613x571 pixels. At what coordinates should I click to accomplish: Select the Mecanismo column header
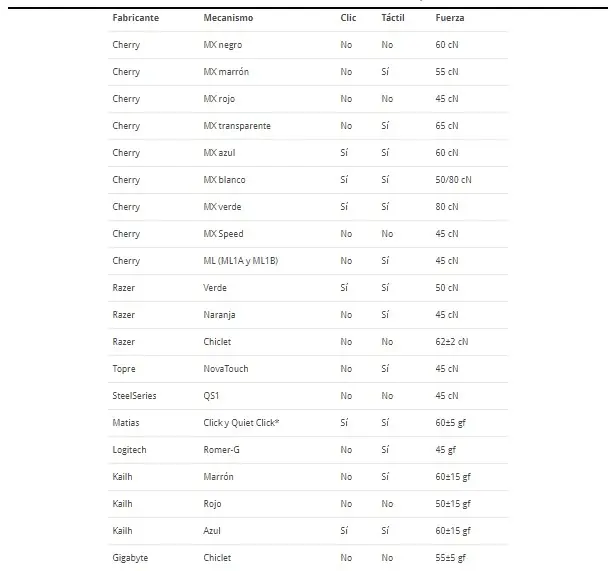tap(228, 18)
